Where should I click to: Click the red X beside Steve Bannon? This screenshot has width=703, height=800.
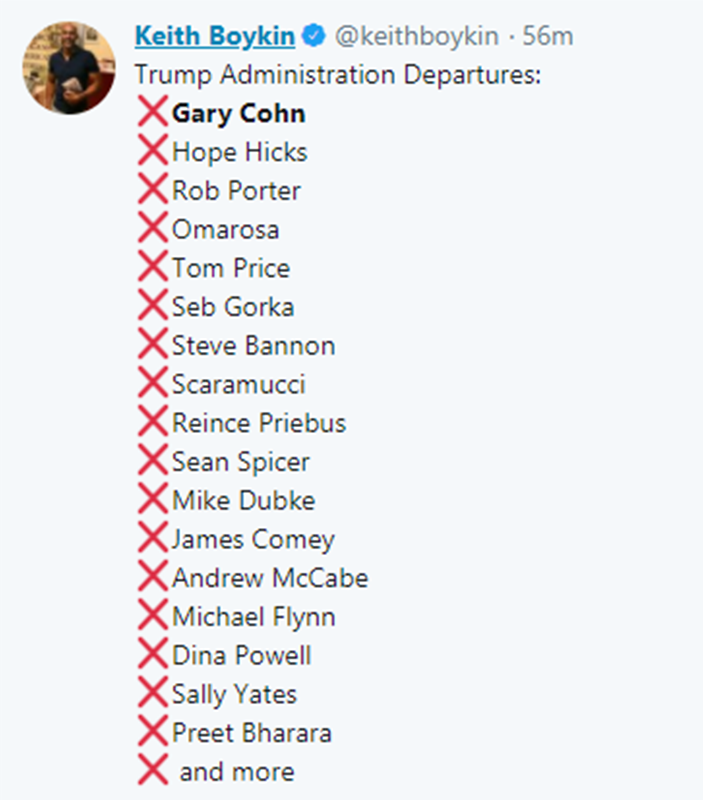coord(152,346)
